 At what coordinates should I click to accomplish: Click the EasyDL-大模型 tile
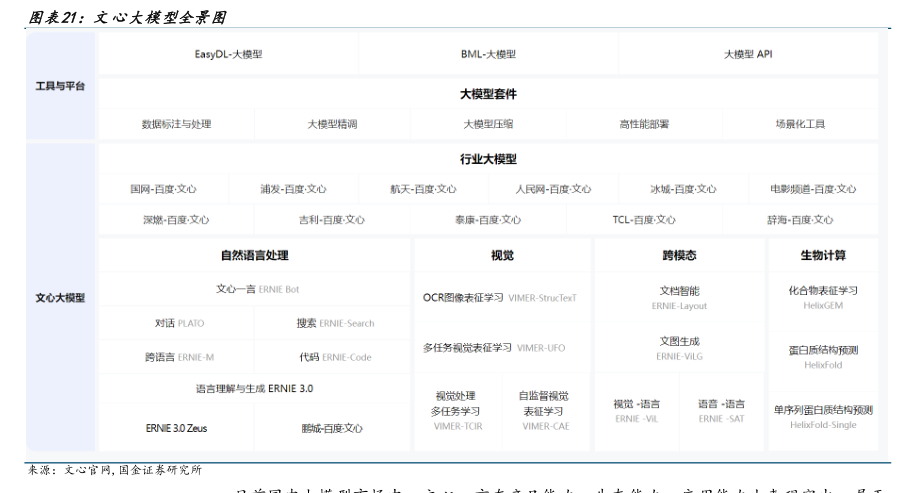tap(228, 54)
